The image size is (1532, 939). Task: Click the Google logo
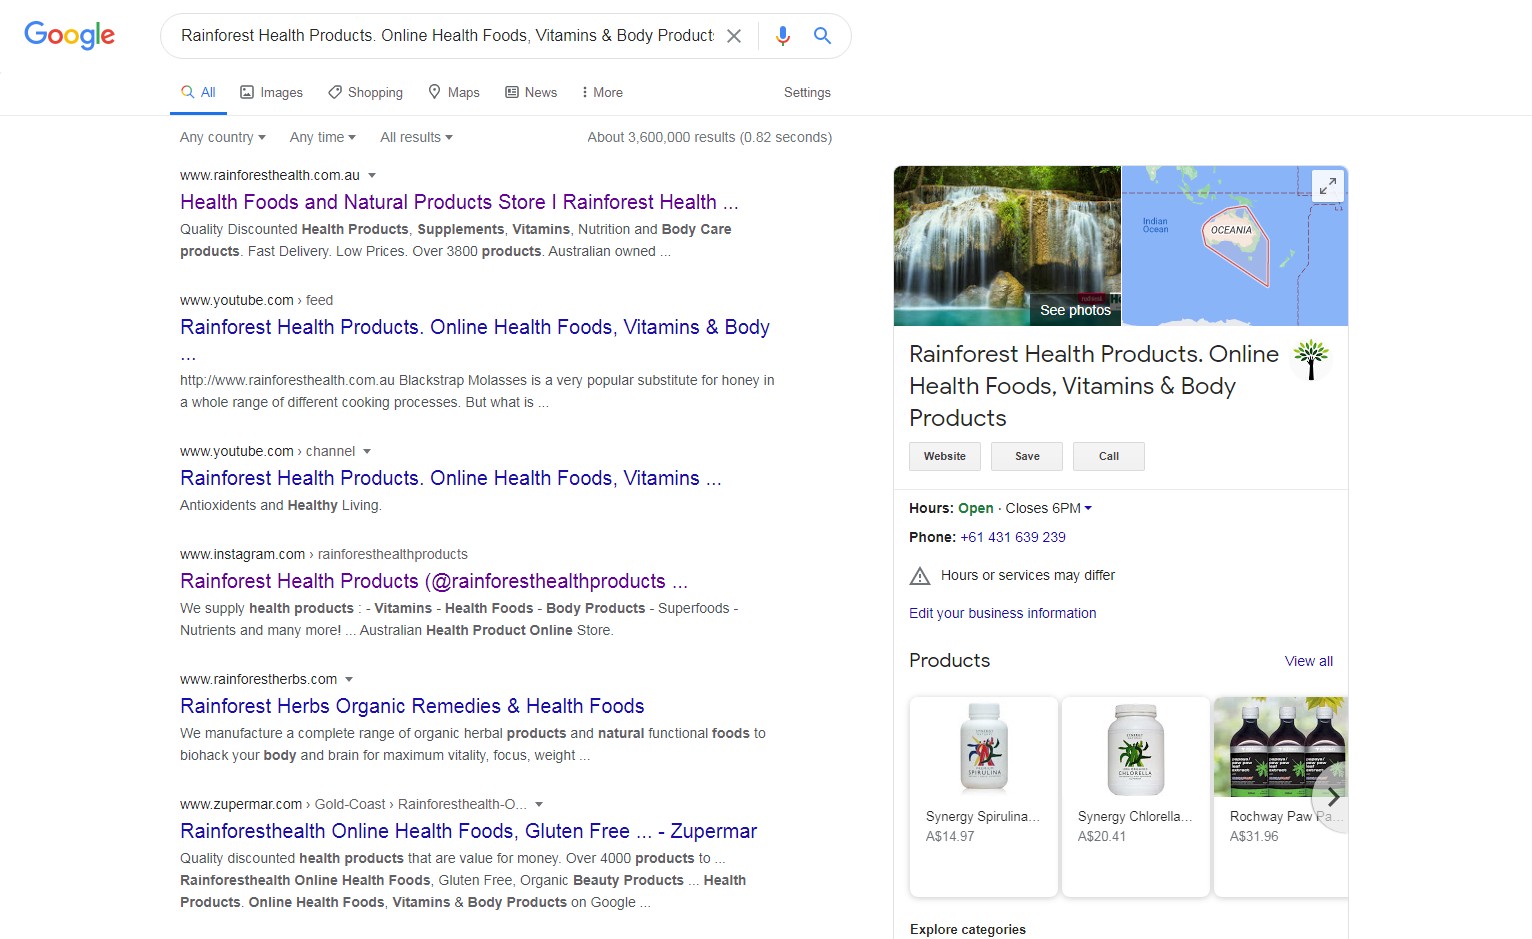[69, 35]
